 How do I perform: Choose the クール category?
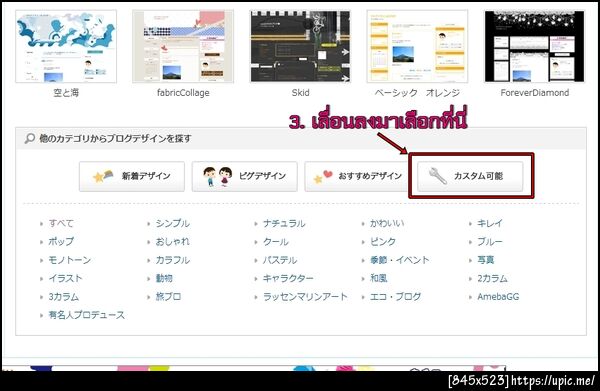(x=276, y=242)
